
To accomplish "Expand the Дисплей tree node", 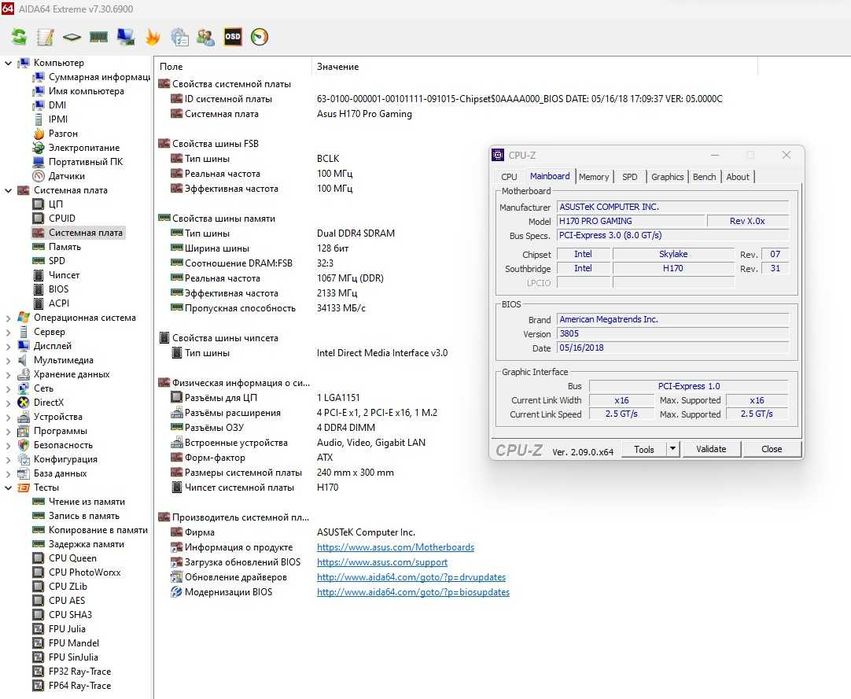I will pos(8,346).
